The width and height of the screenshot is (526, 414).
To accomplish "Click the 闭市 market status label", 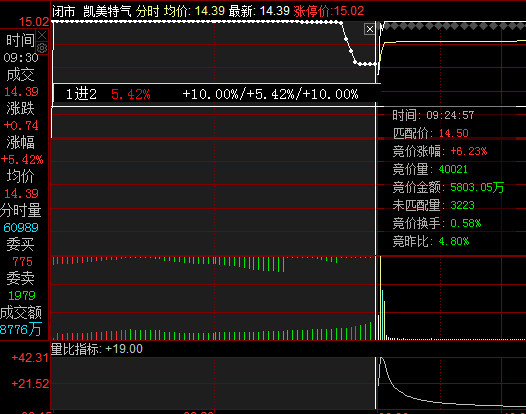I will tap(63, 11).
